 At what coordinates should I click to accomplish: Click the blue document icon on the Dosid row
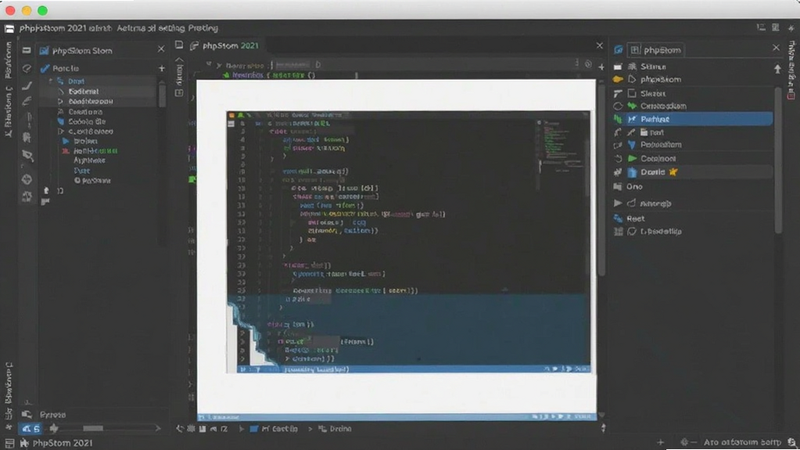pyautogui.click(x=632, y=172)
